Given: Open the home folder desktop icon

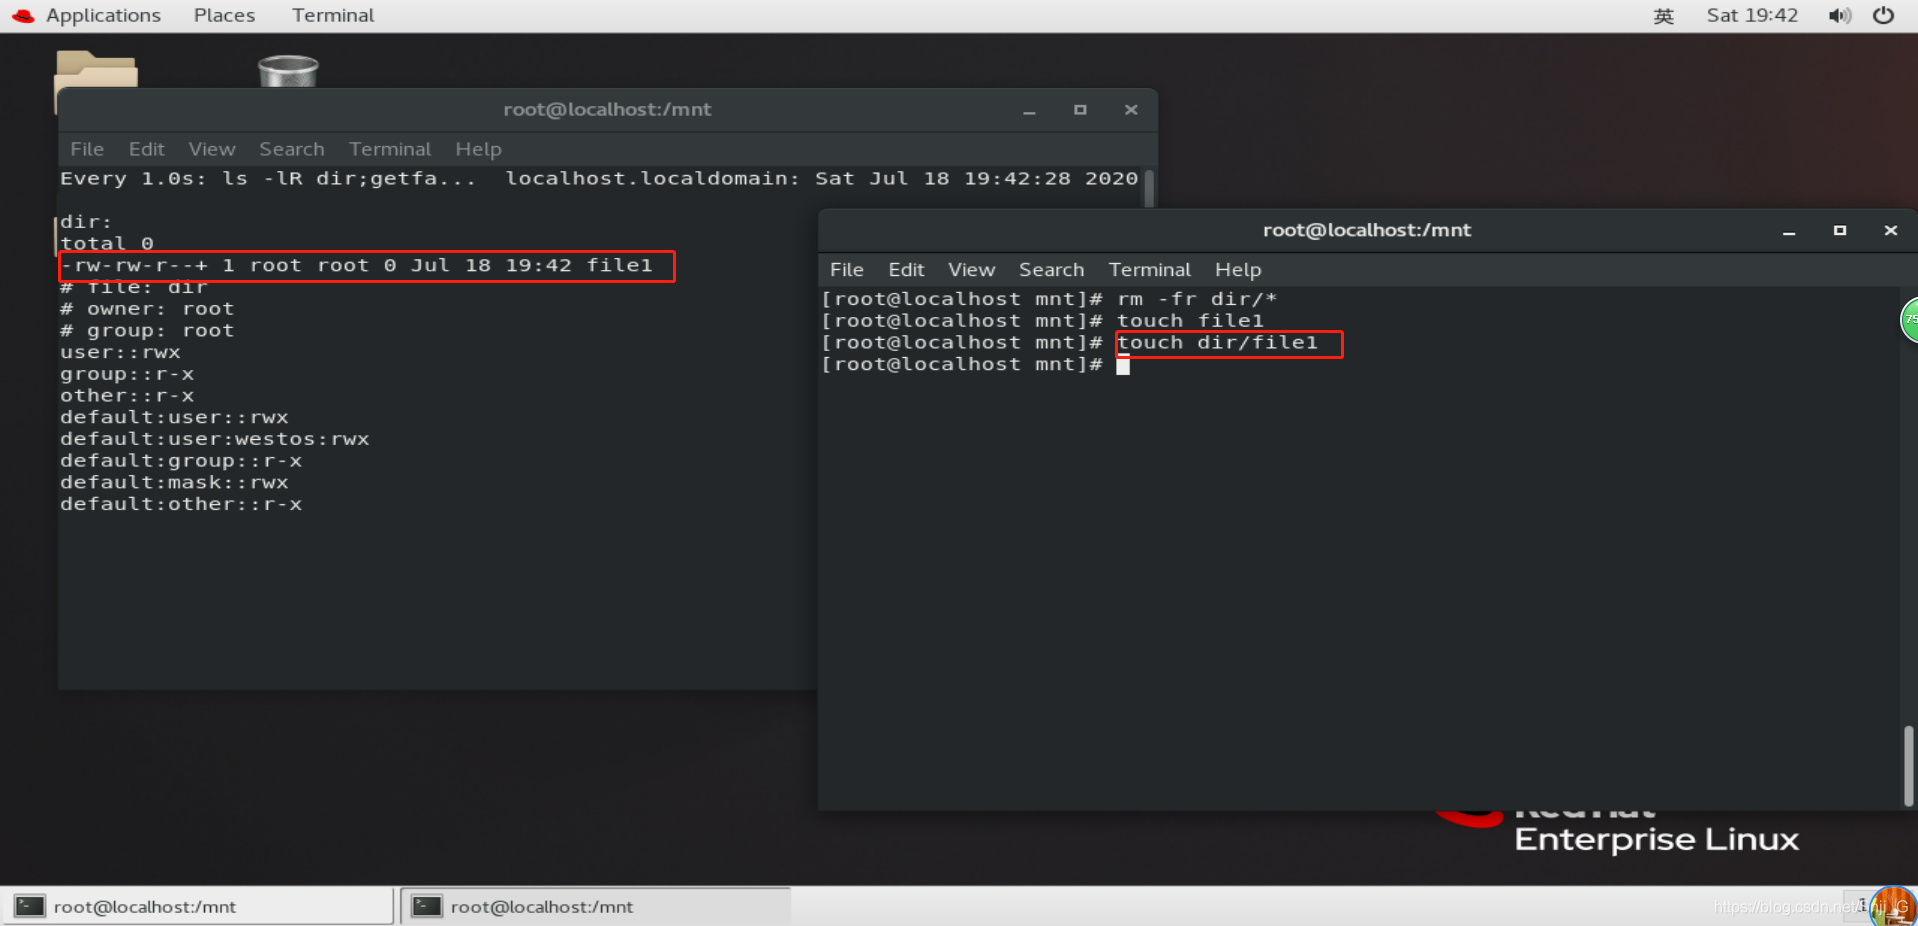Looking at the screenshot, I should click(x=96, y=70).
